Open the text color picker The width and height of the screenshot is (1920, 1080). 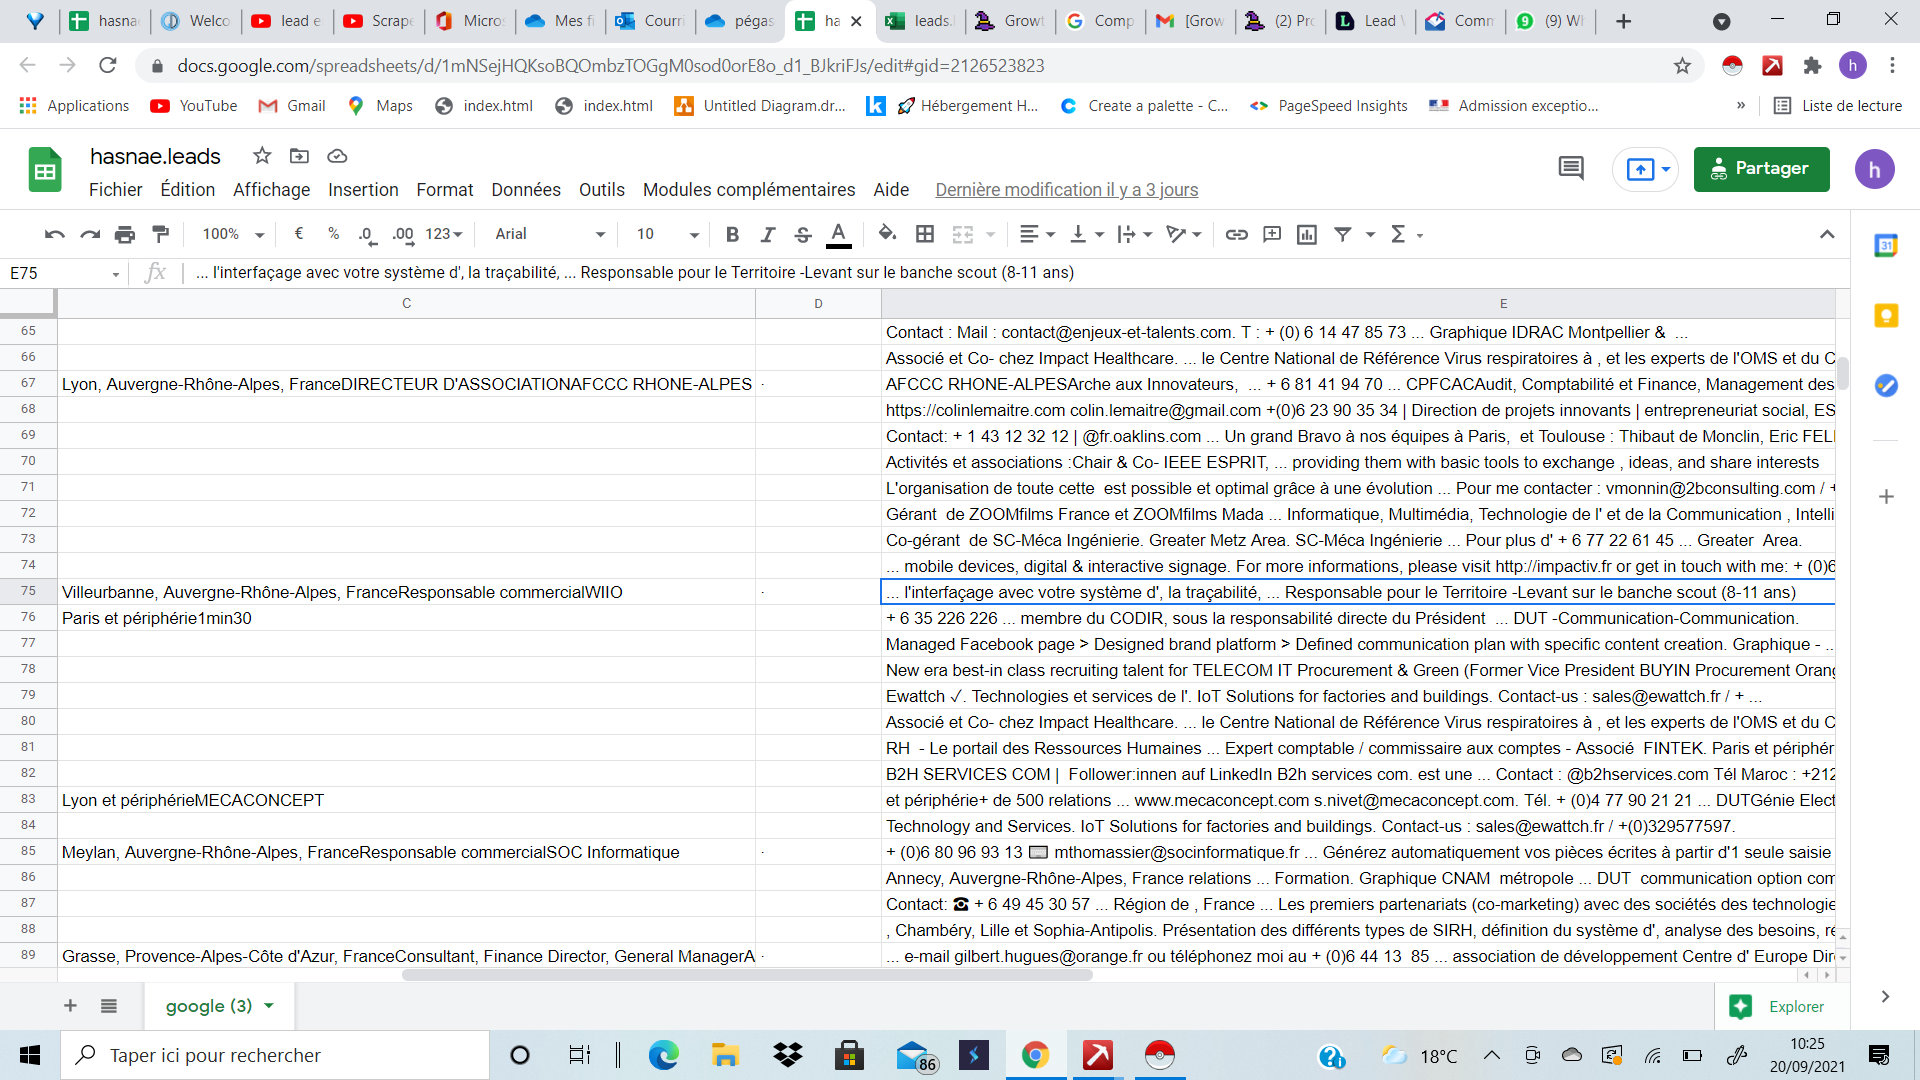tap(839, 234)
